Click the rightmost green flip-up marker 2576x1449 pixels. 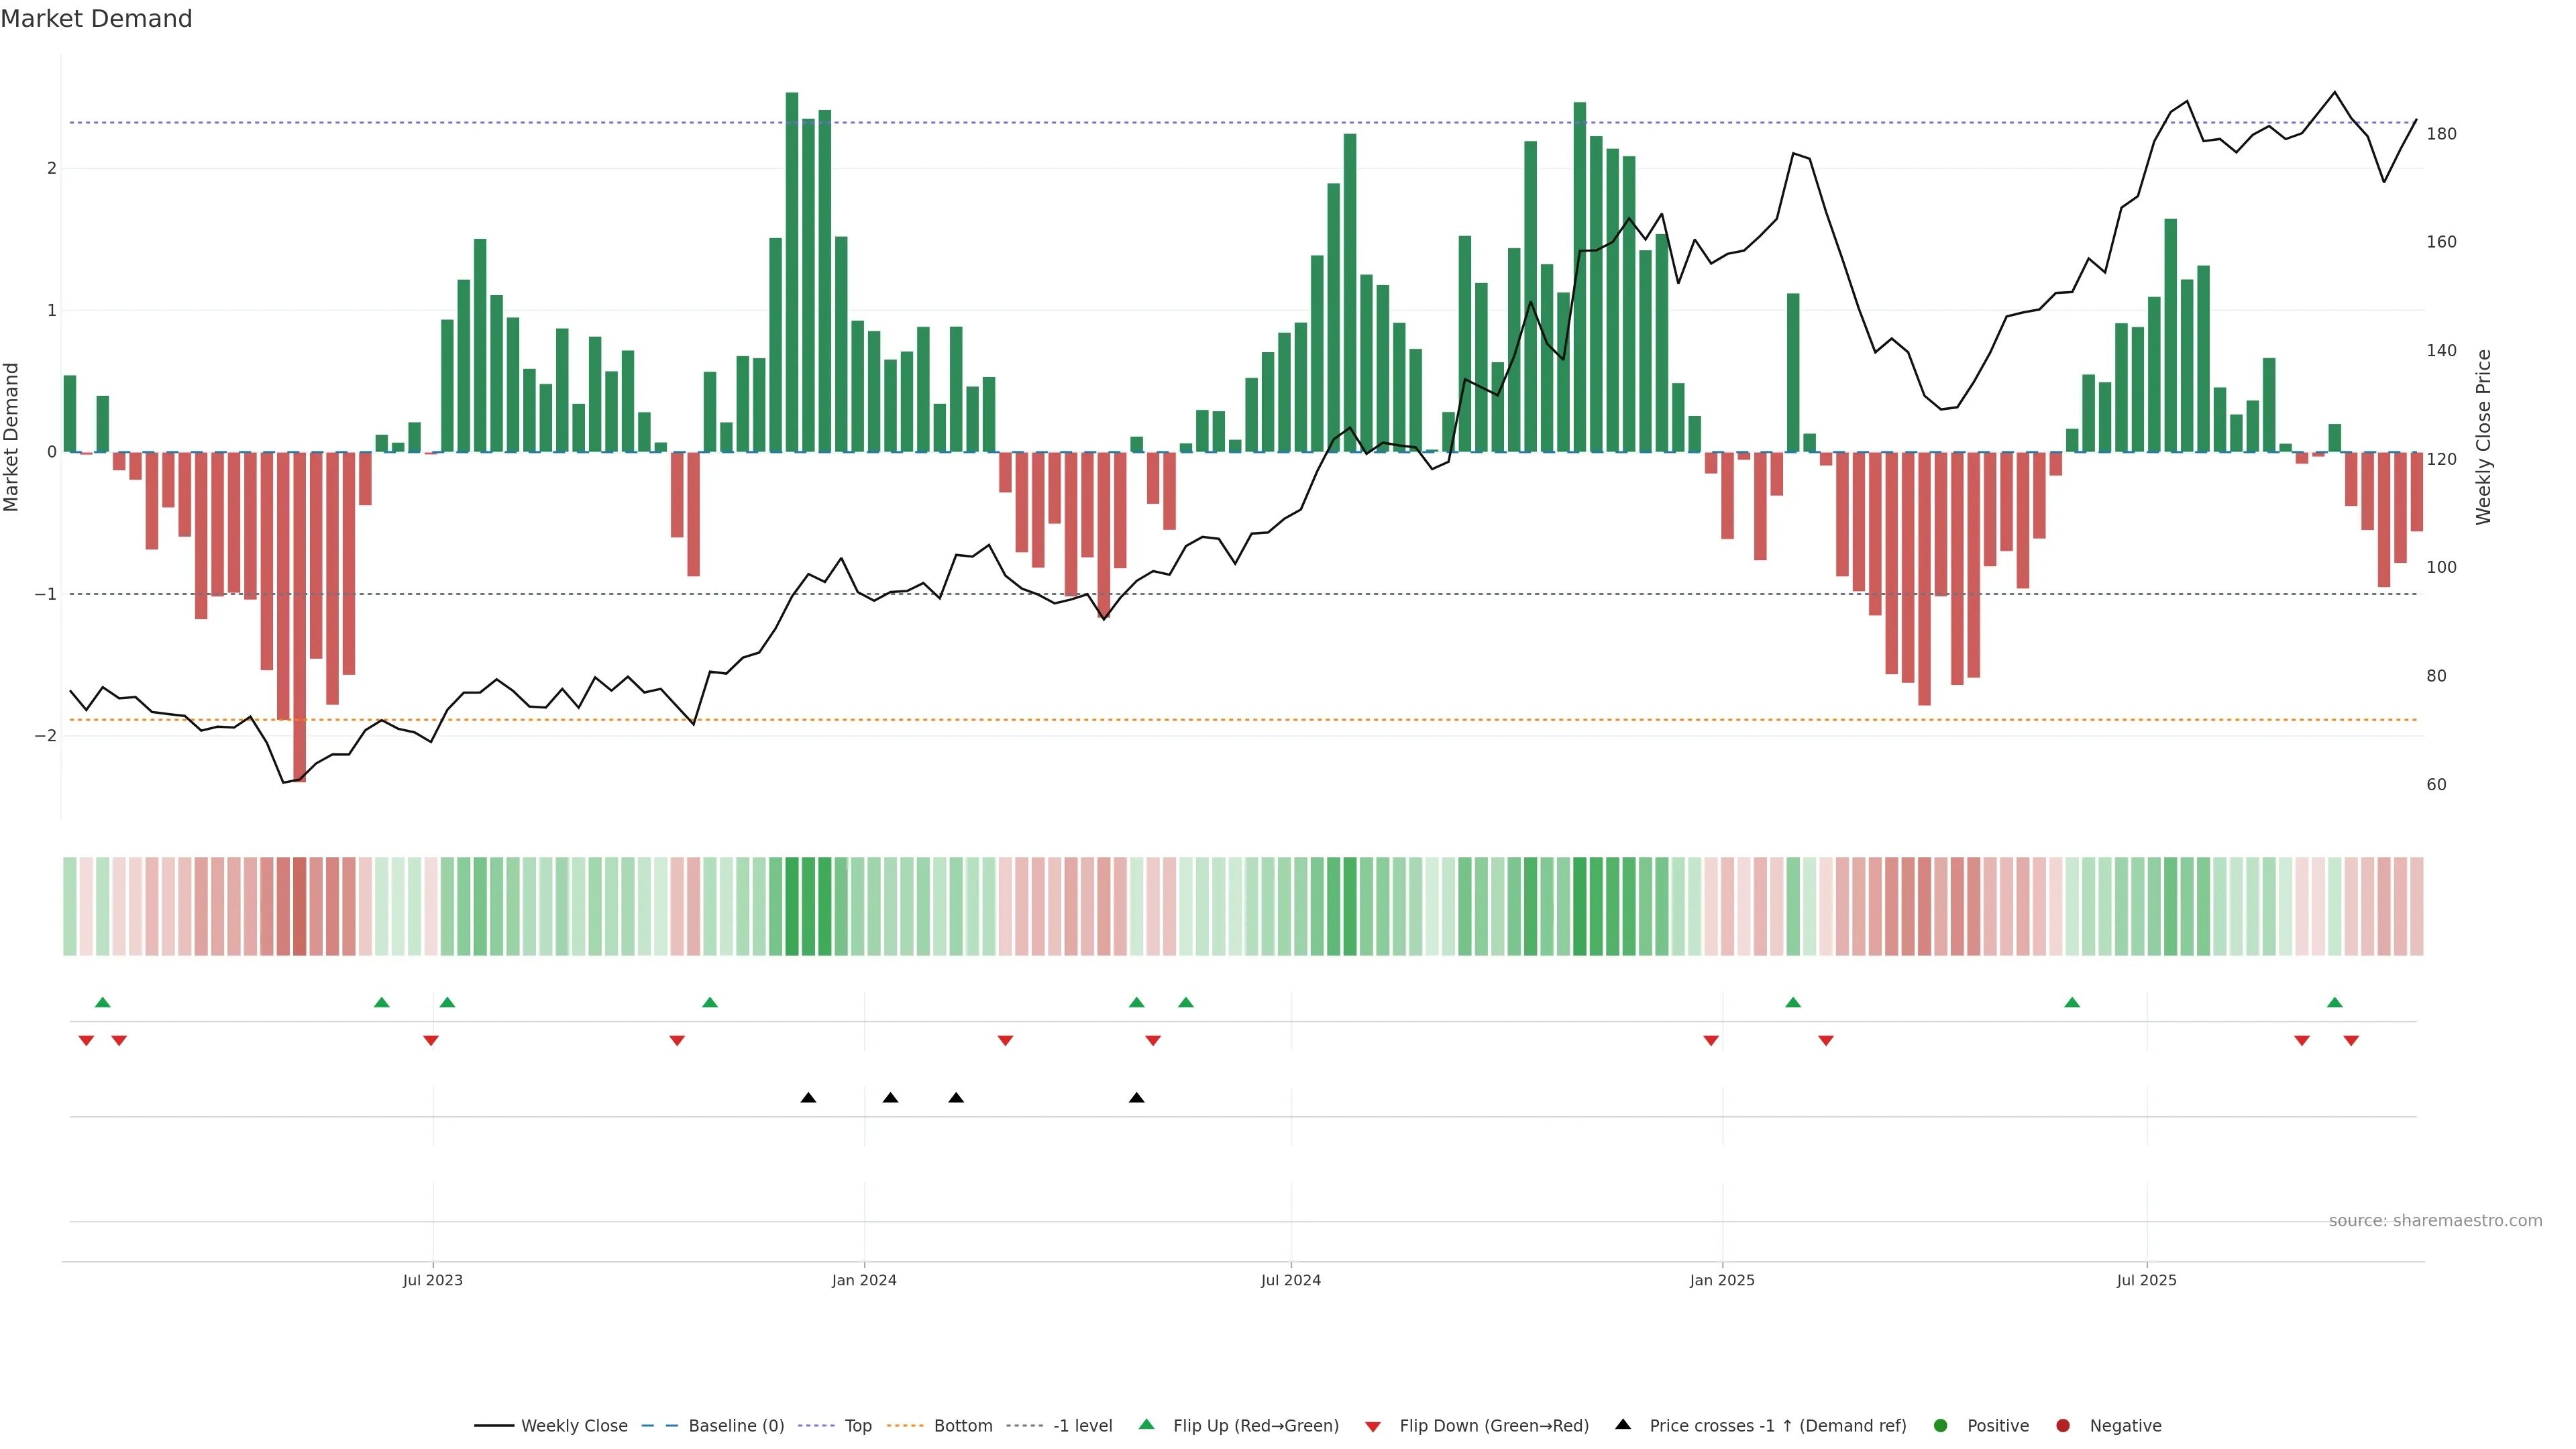pos(2335,1003)
